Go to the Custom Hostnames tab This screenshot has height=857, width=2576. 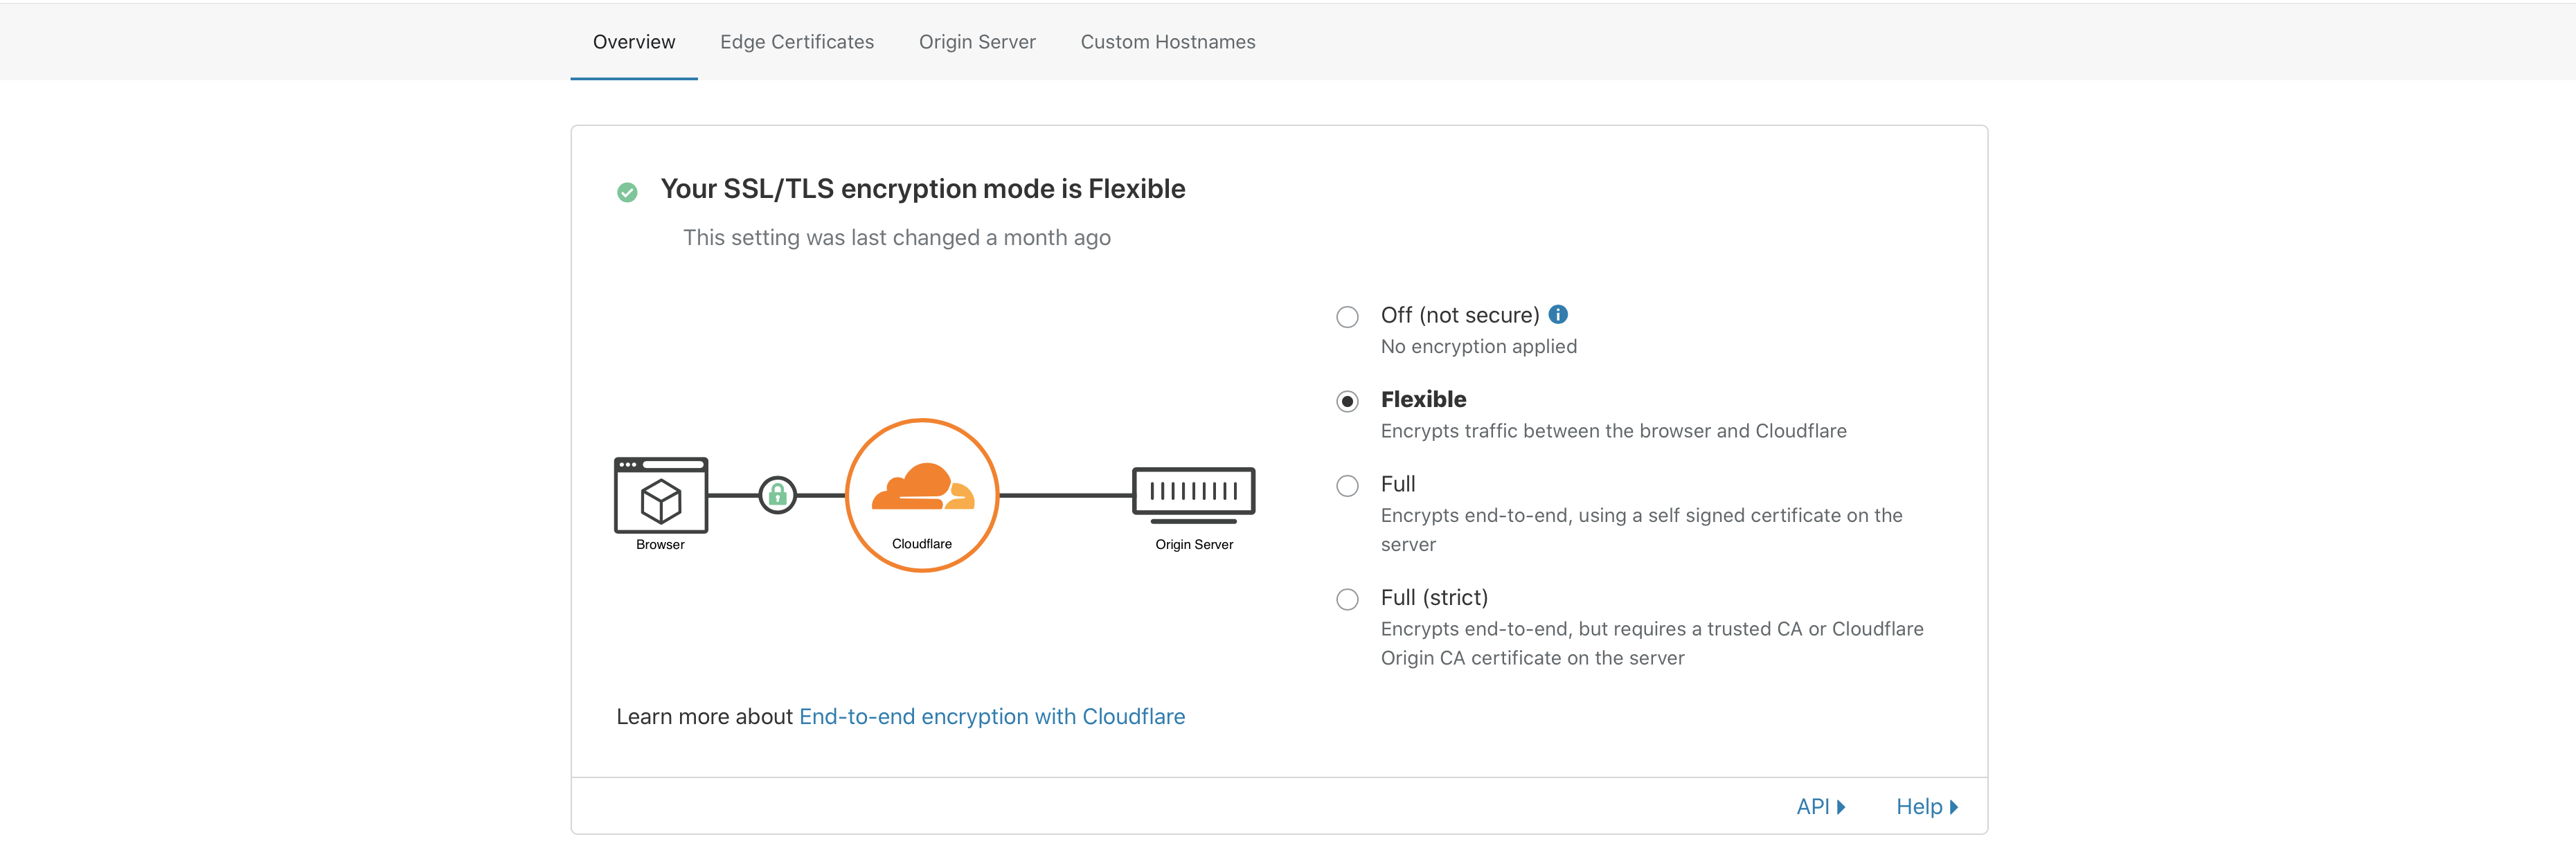1167,42
